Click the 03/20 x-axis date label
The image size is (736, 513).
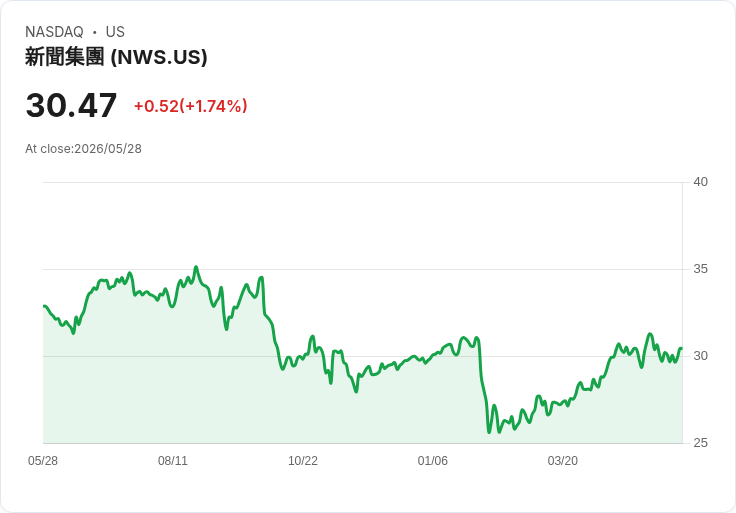click(x=562, y=460)
